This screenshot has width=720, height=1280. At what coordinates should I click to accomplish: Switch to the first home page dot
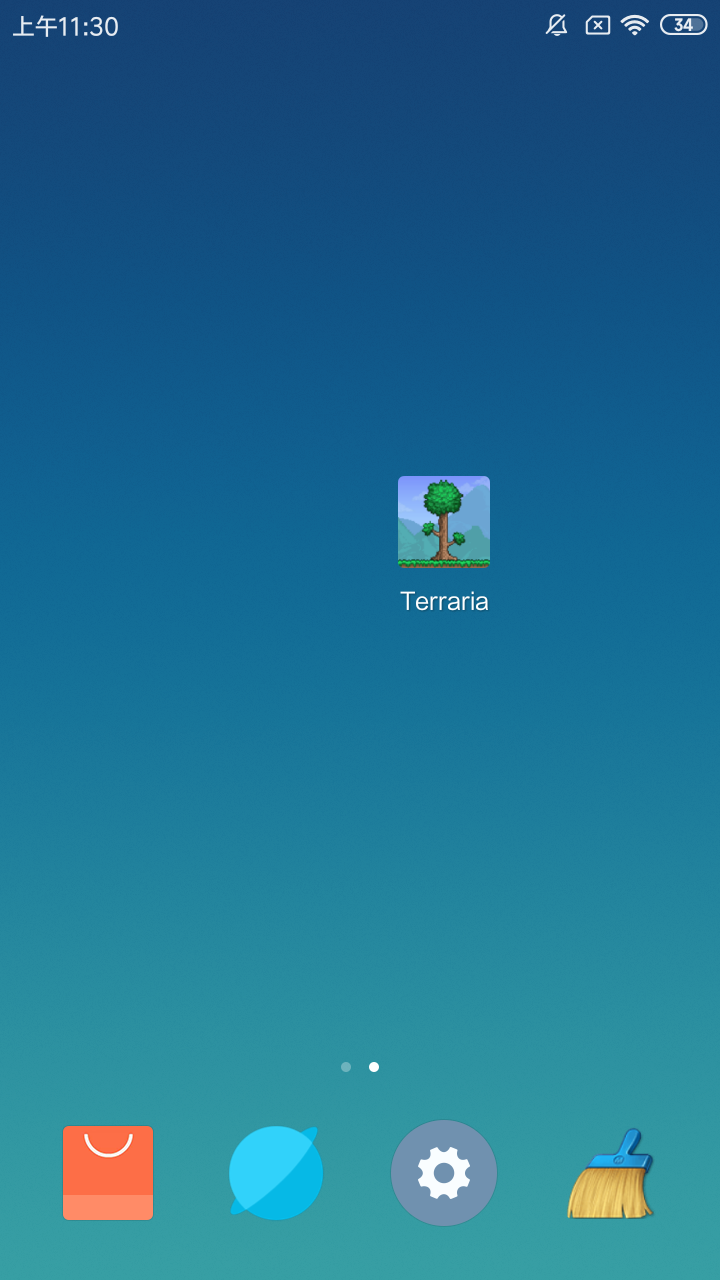(346, 1067)
